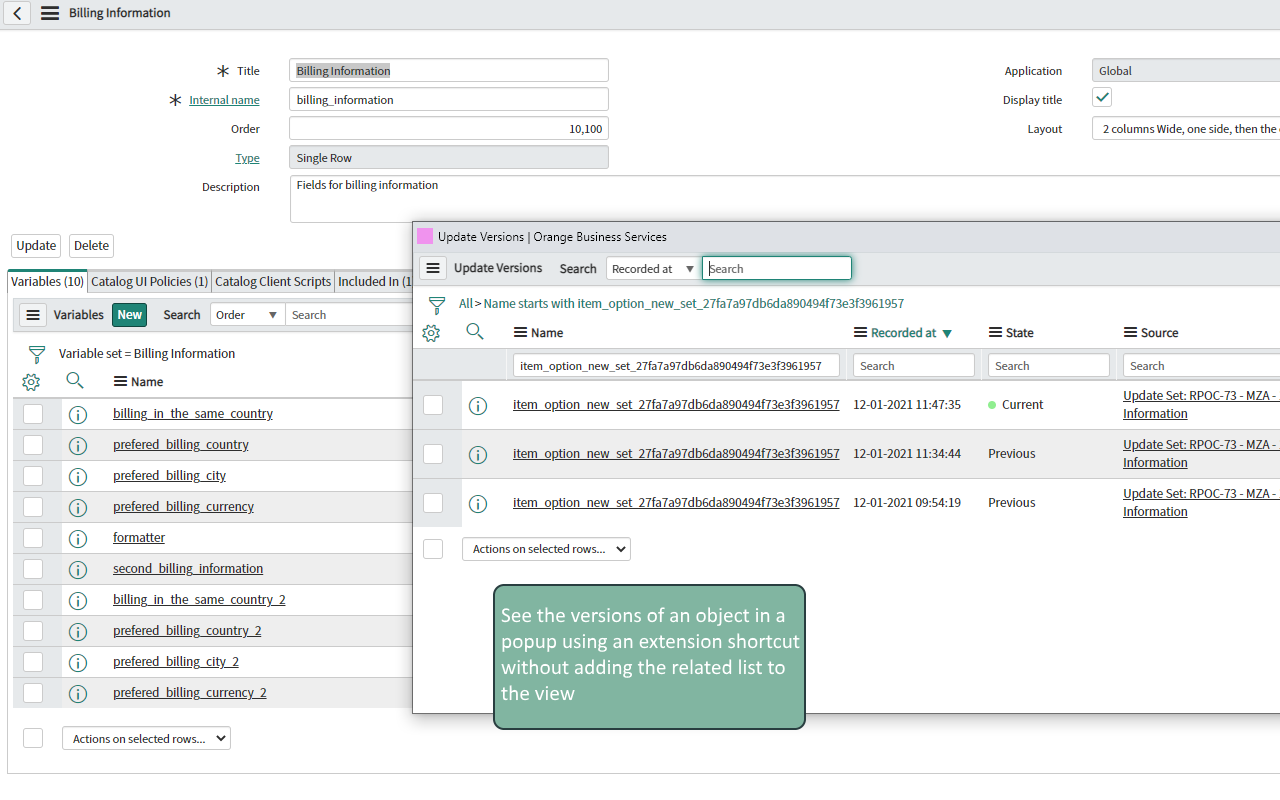Switch to the Catalog UI Policies tab

click(x=149, y=281)
